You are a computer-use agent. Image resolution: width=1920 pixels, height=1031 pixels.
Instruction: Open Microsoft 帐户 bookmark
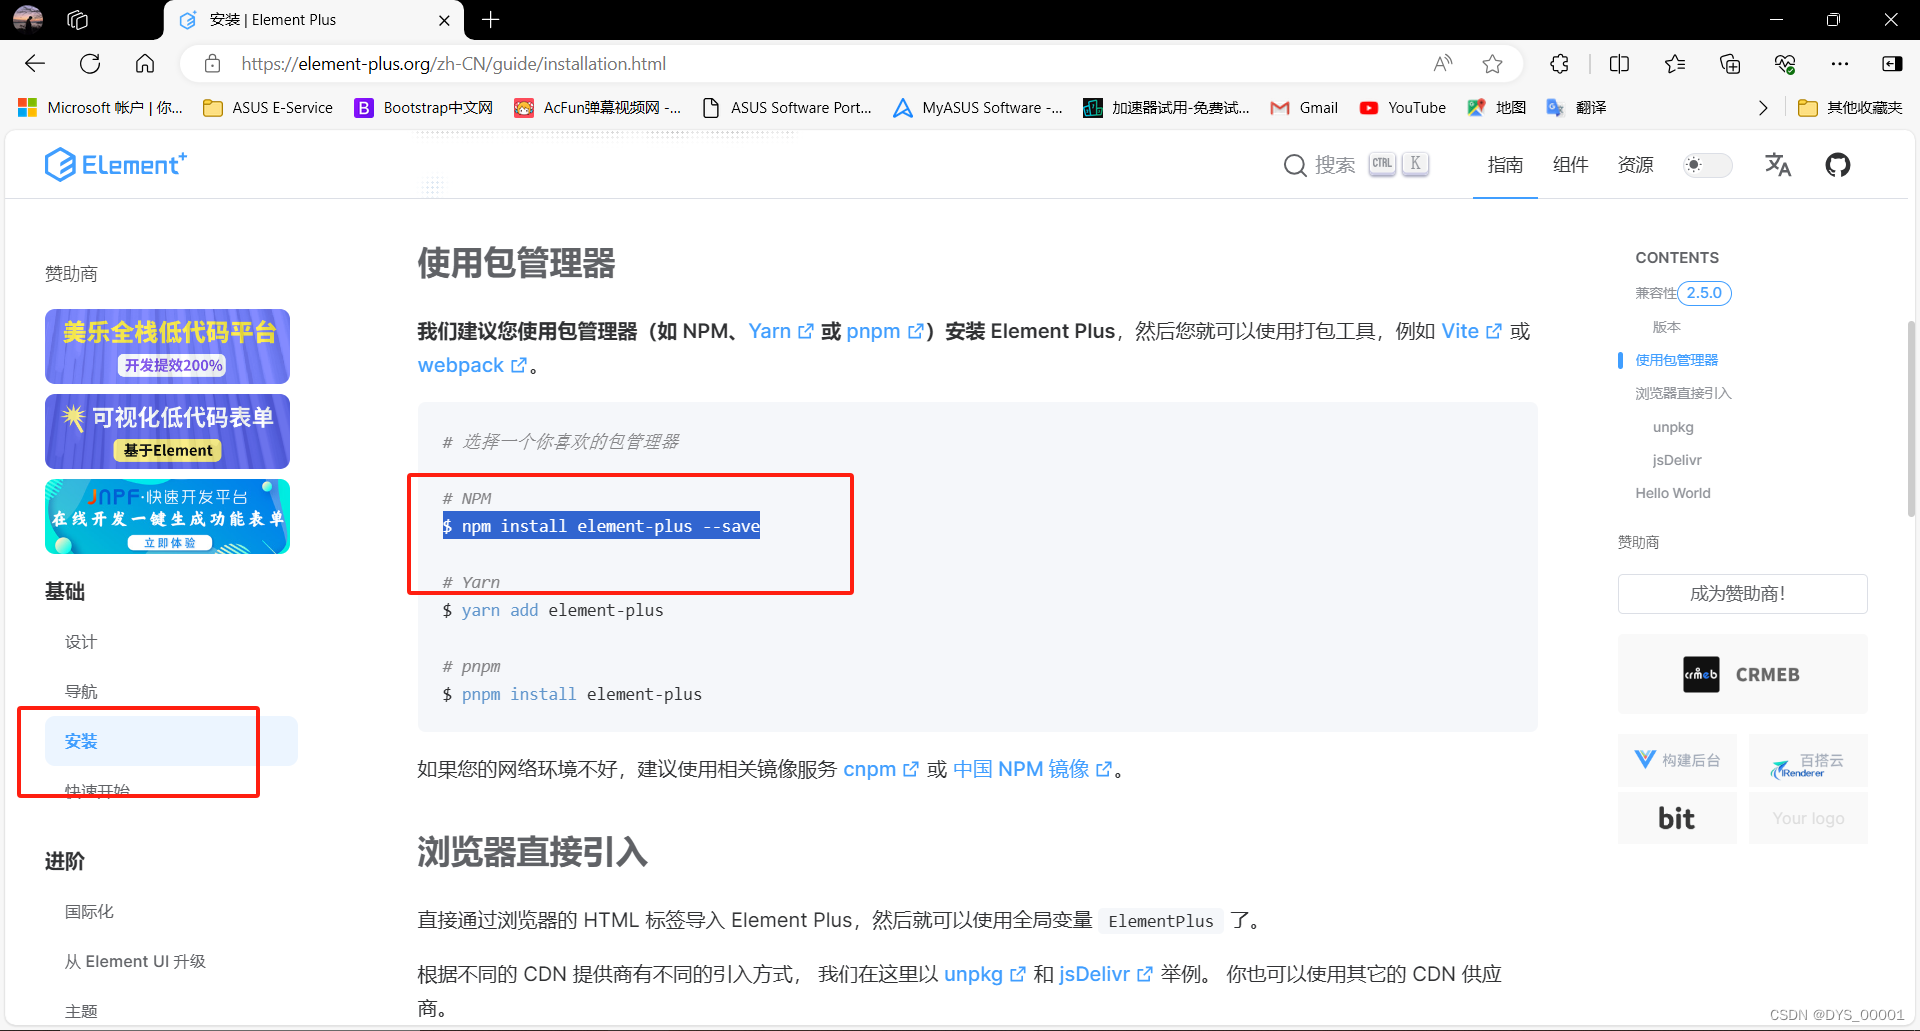pos(101,108)
